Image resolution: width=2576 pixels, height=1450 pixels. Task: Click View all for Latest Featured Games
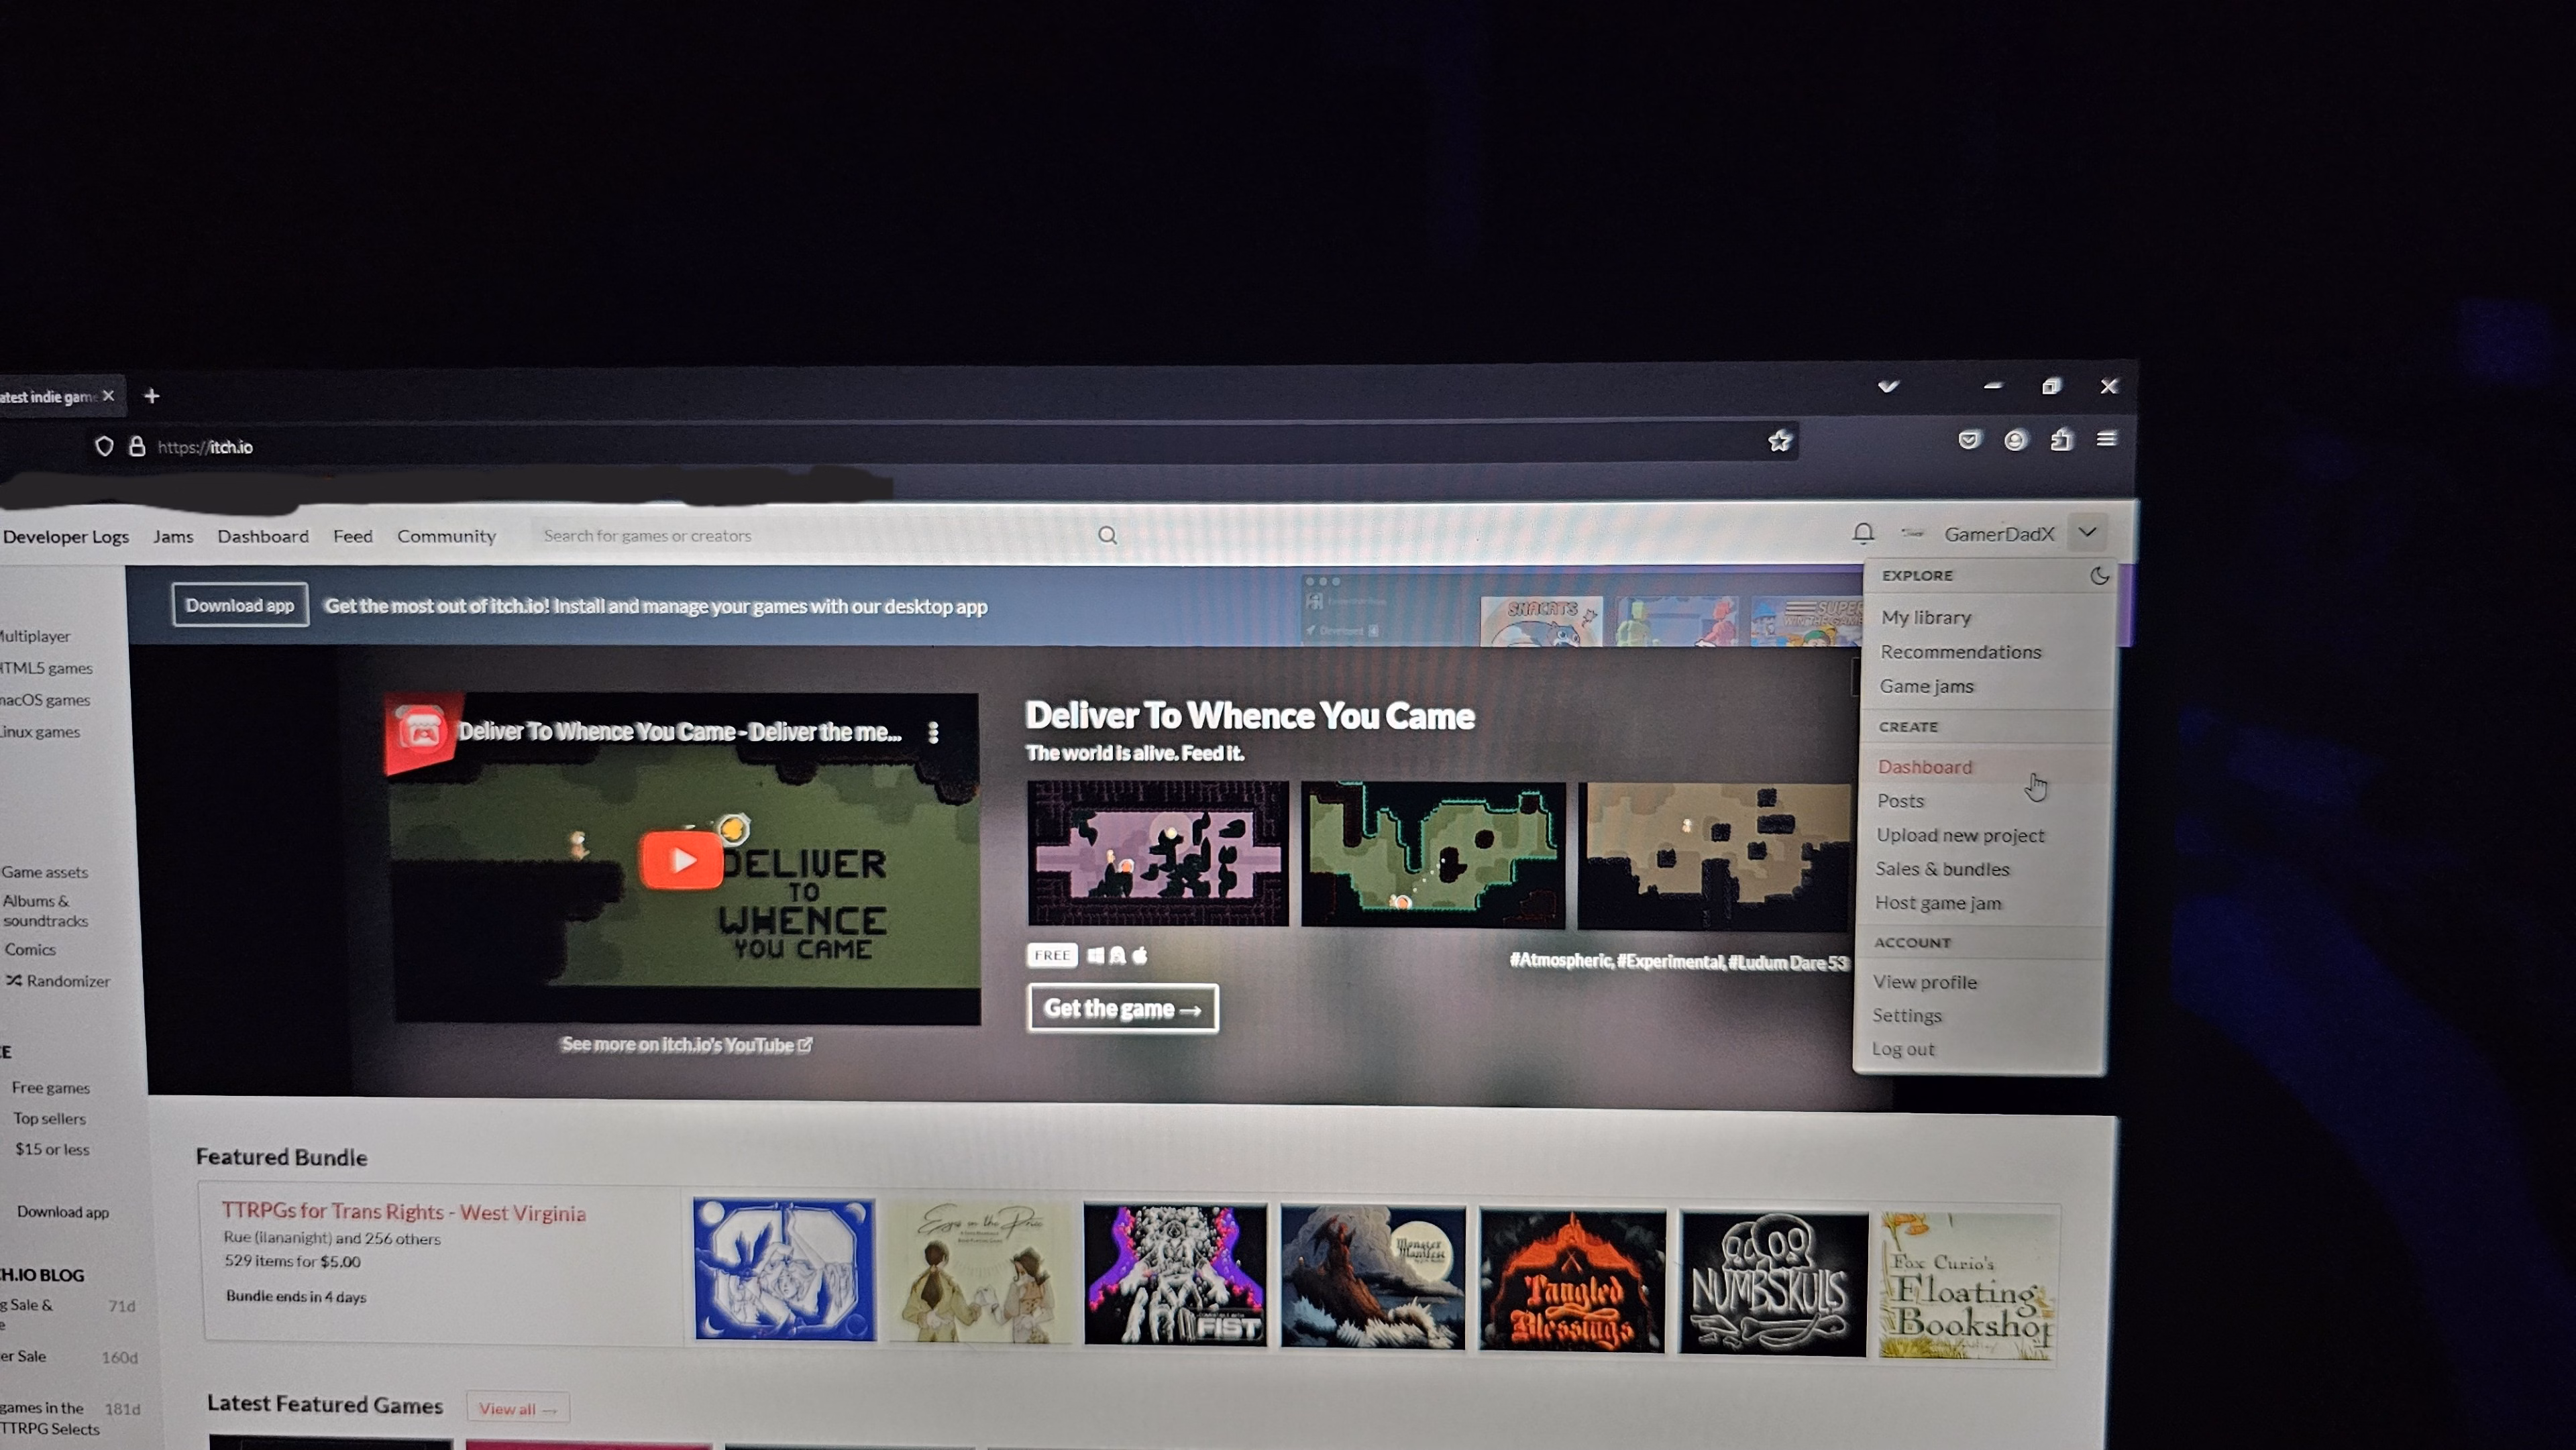point(517,1409)
